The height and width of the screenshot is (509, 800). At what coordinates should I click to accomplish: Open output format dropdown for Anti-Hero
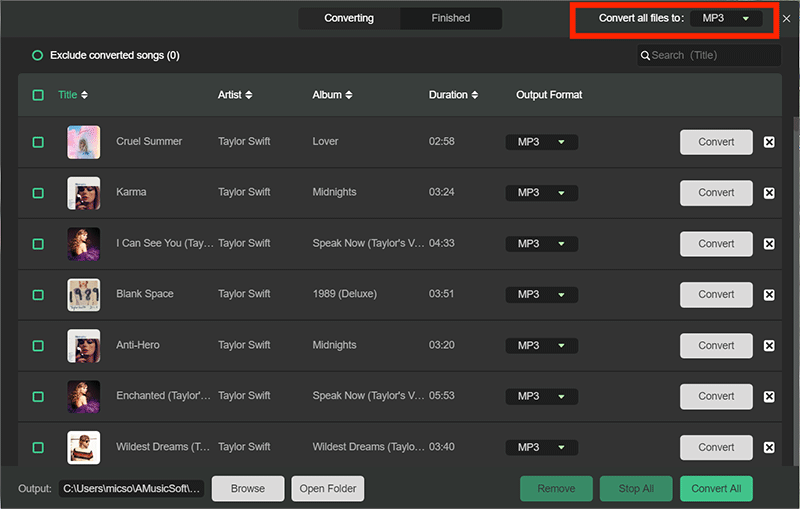click(542, 346)
